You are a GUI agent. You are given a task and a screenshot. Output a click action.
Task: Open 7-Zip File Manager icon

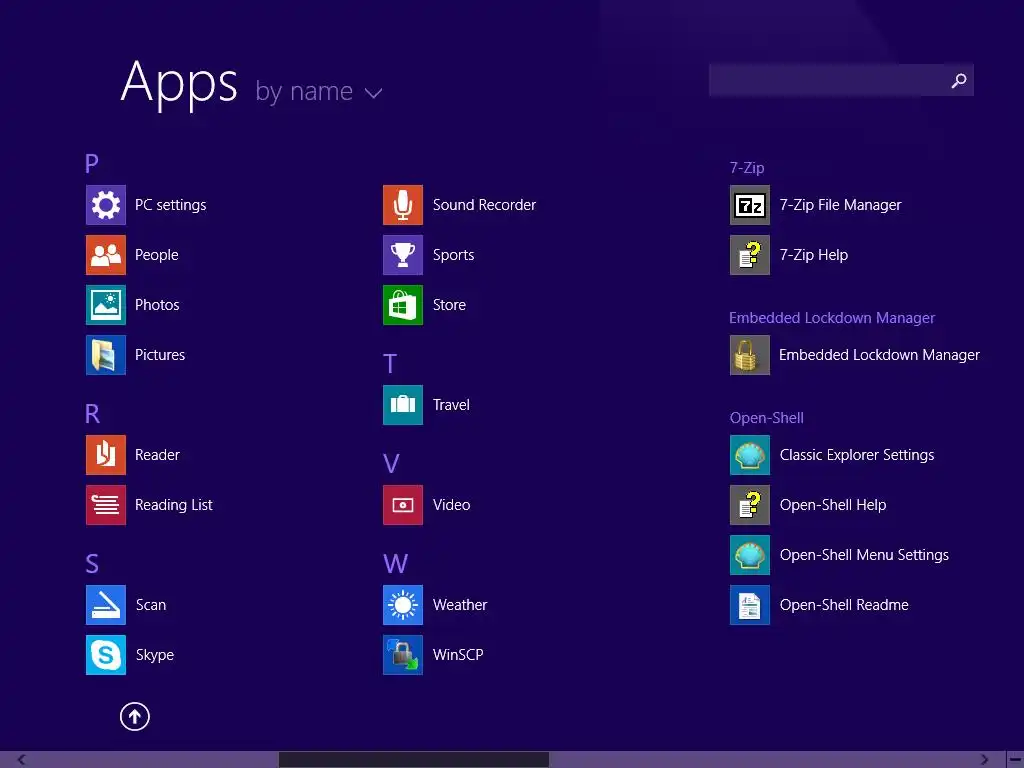pyautogui.click(x=750, y=205)
